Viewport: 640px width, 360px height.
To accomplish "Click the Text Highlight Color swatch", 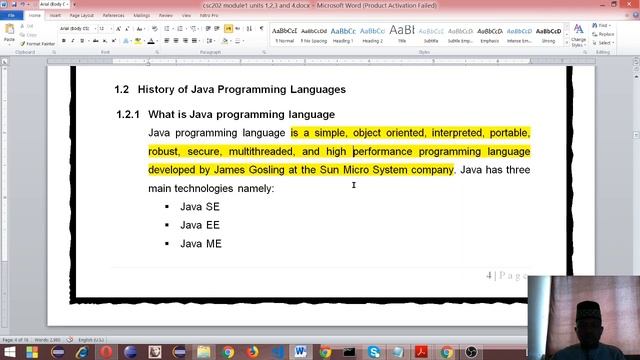I will [138, 41].
